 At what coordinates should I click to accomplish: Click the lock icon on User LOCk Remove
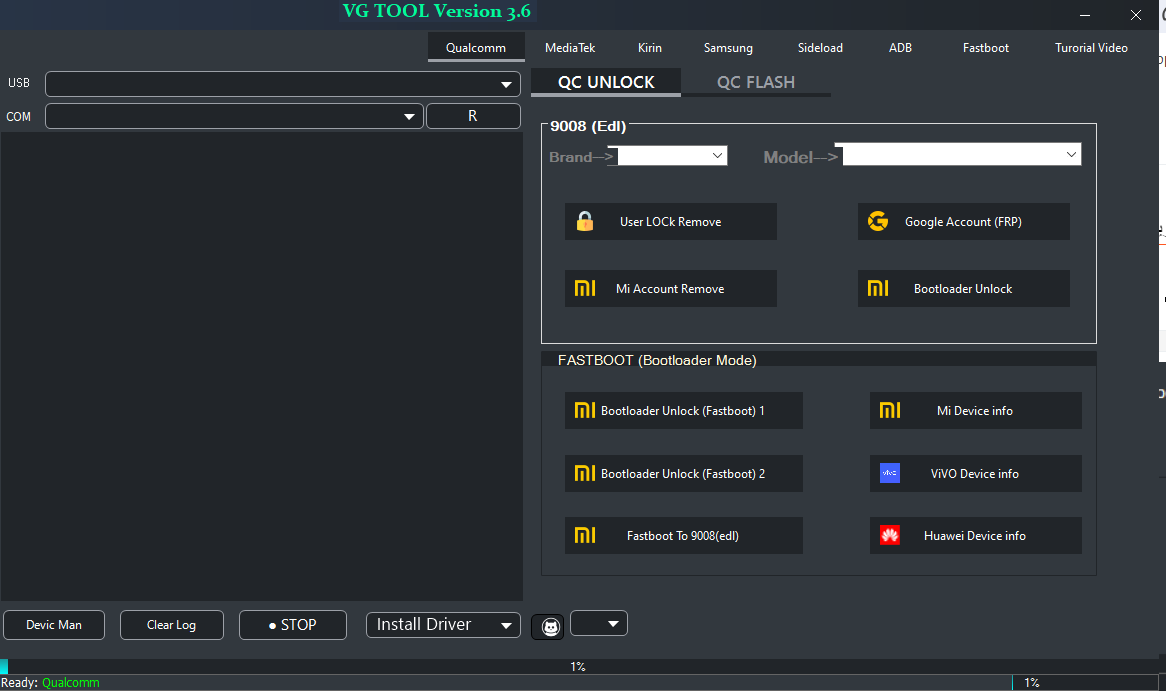pyautogui.click(x=584, y=222)
